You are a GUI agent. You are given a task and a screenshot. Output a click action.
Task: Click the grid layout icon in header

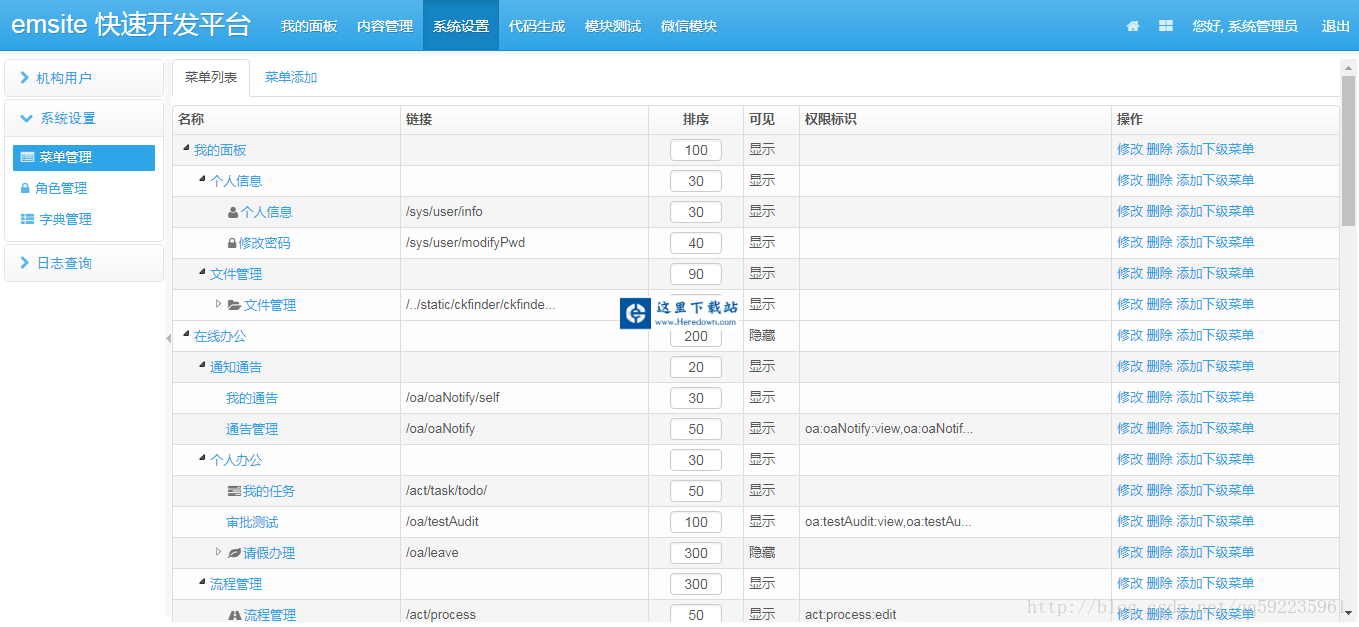coord(1166,26)
